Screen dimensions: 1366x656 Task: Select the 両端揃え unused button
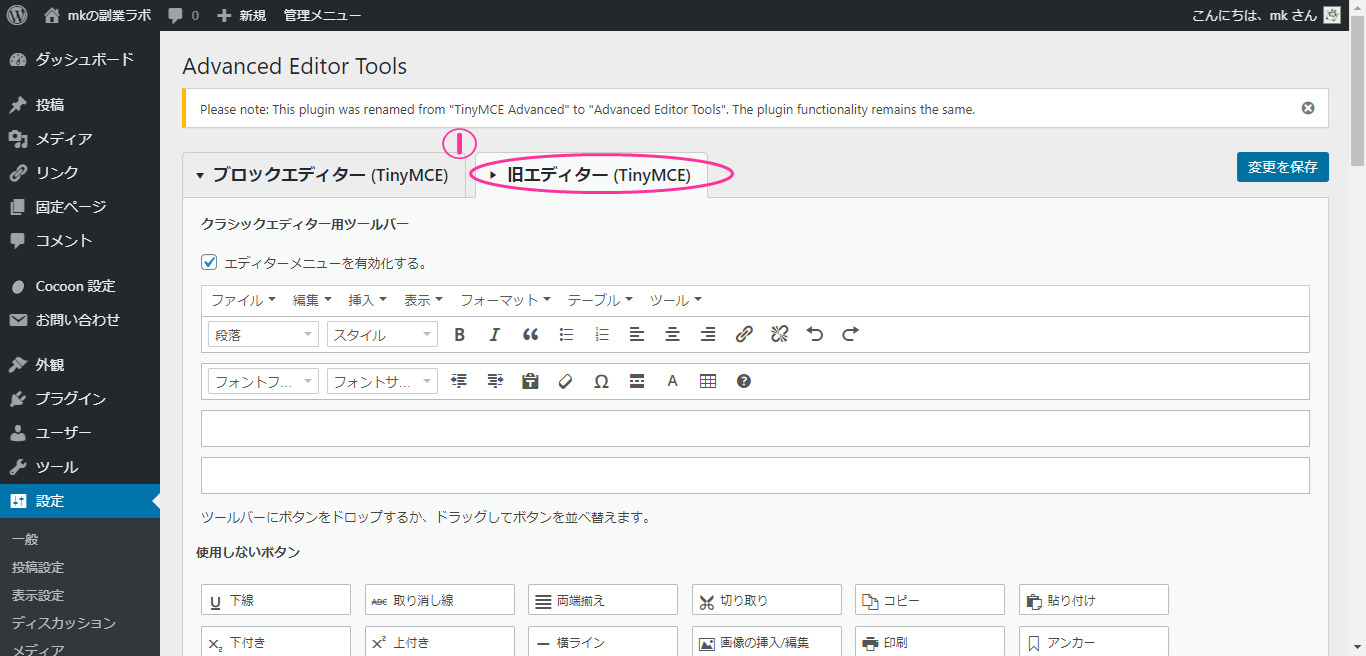coord(603,600)
